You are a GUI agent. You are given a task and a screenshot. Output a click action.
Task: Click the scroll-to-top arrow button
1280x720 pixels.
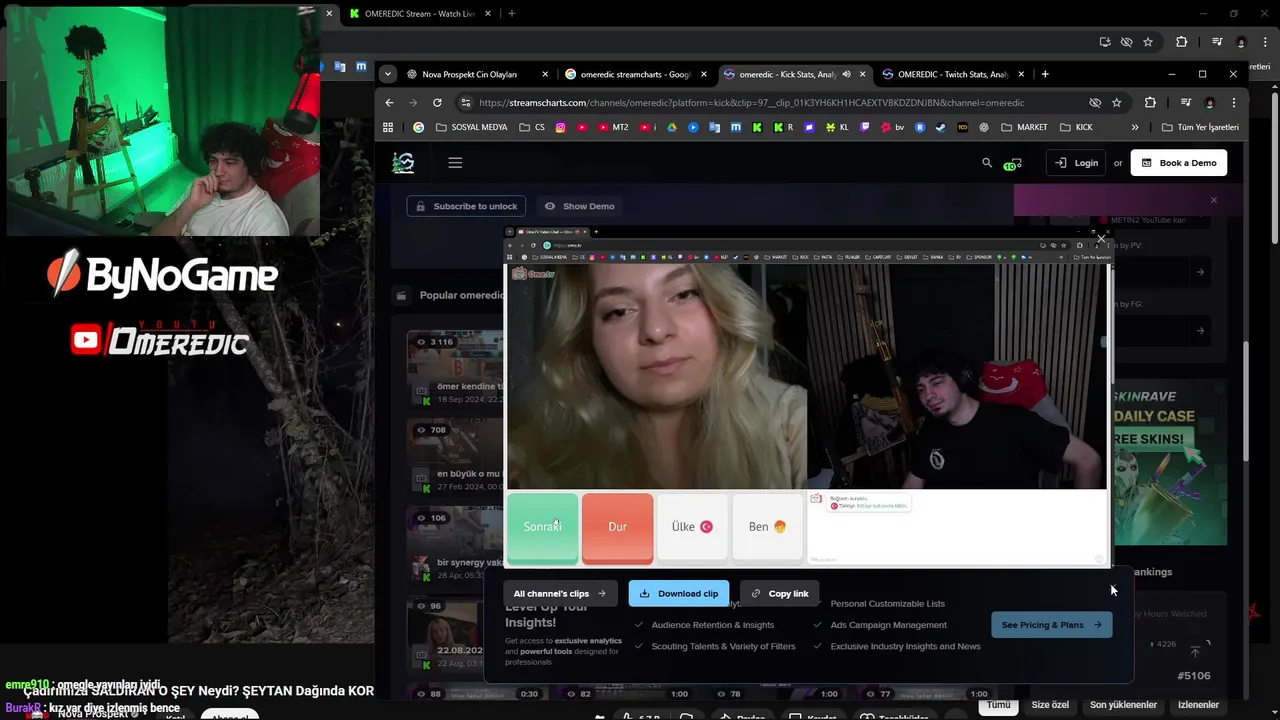pos(1195,651)
